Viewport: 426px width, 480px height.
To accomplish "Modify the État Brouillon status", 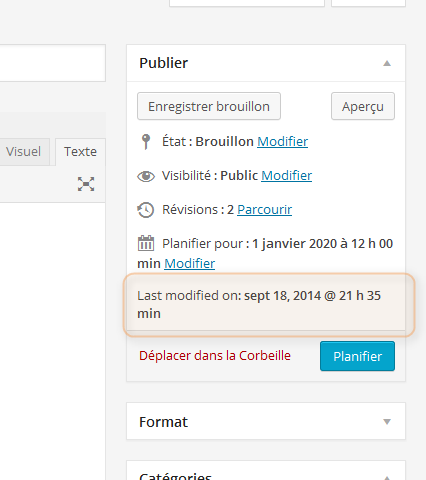I will tap(282, 142).
